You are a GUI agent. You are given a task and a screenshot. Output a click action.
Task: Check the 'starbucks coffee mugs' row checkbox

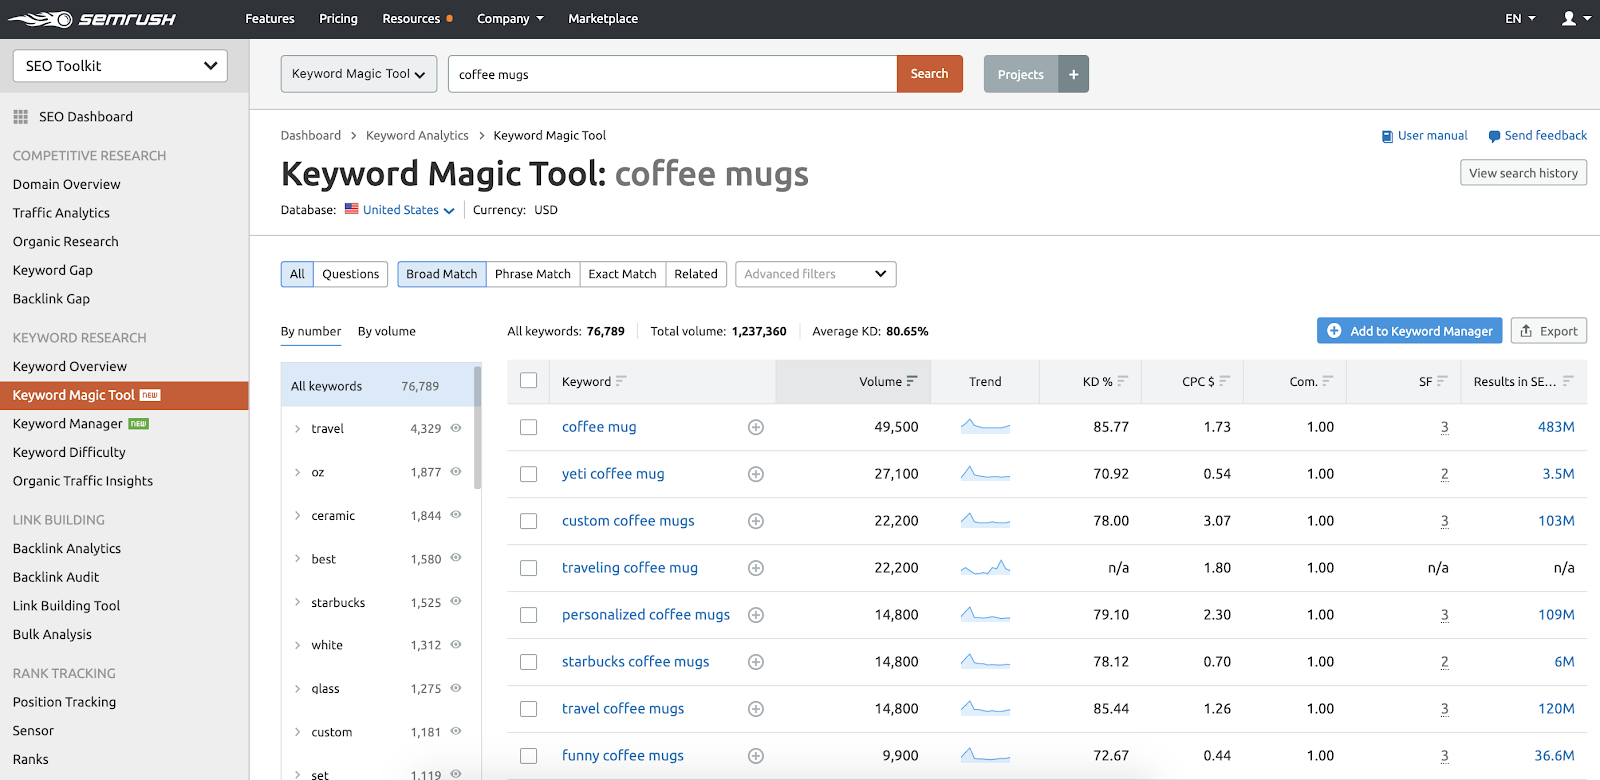tap(529, 662)
